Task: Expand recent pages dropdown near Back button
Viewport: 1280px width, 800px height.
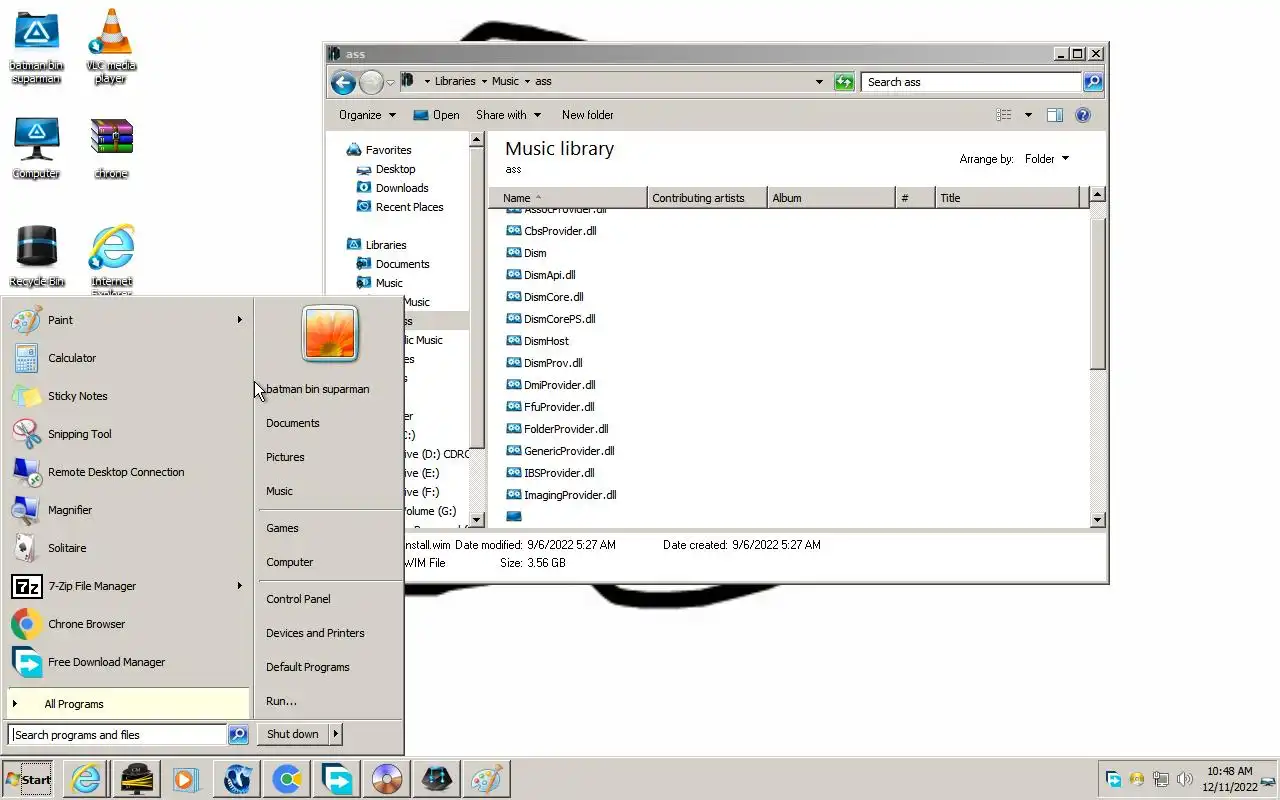Action: [391, 83]
